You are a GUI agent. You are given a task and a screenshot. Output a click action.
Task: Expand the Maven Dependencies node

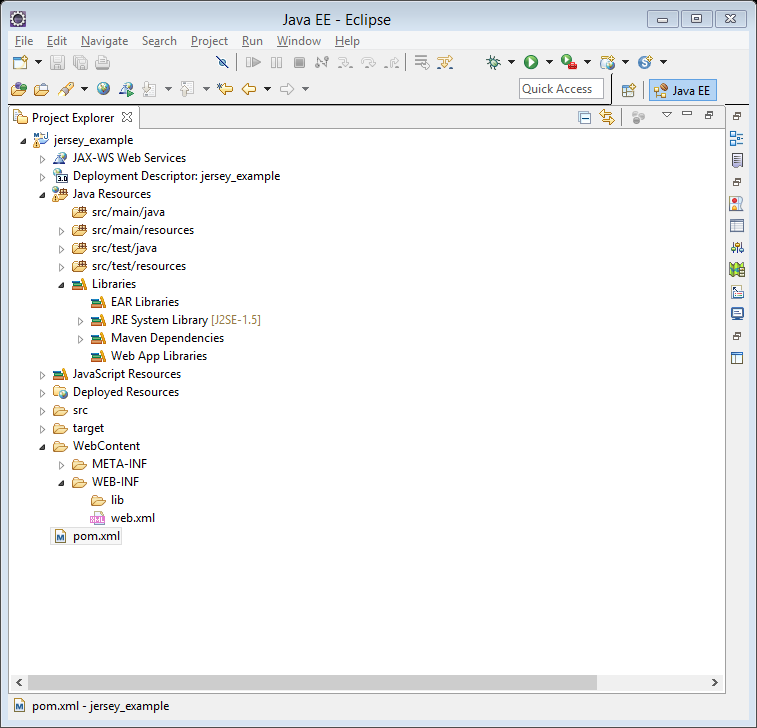point(81,339)
